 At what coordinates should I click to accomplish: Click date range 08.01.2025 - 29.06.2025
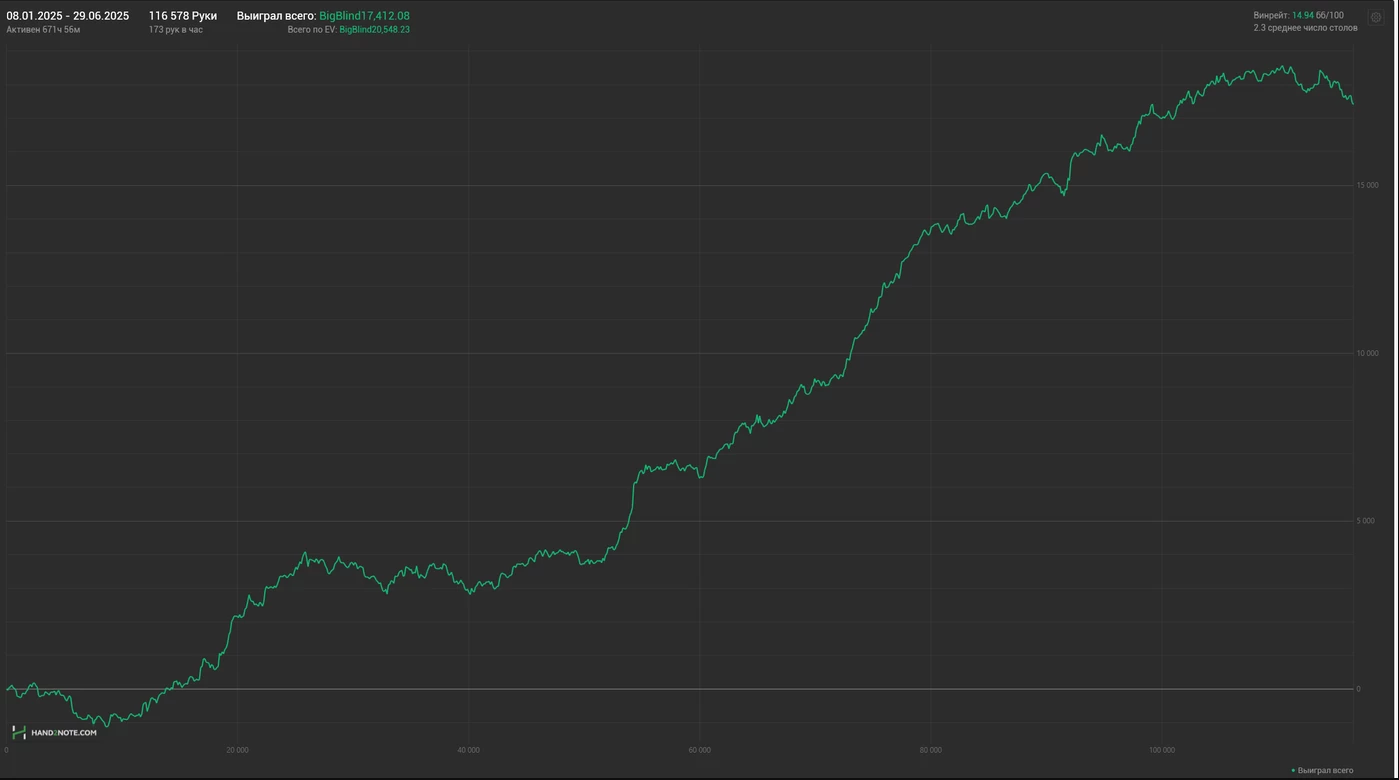tap(67, 16)
